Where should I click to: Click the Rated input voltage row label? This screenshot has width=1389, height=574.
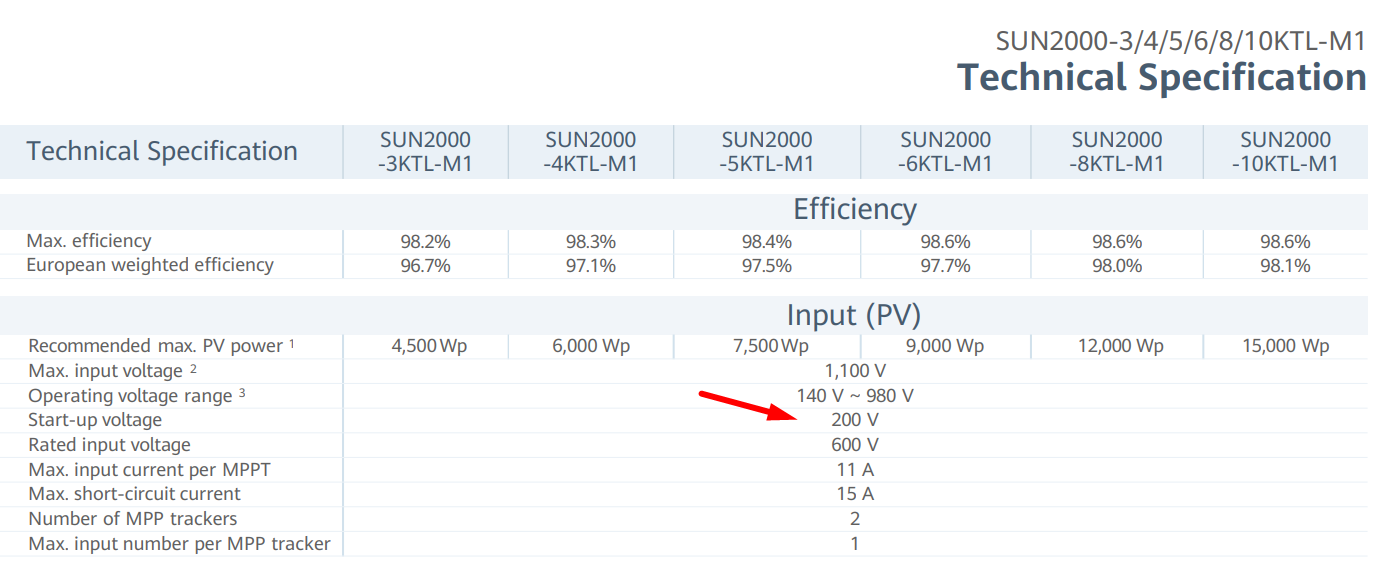point(109,445)
